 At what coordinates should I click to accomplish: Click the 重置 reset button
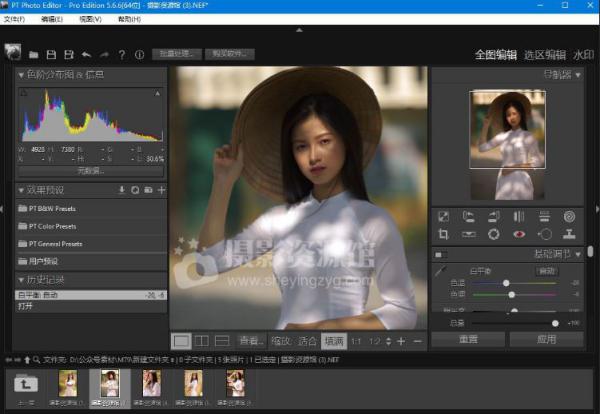point(468,339)
